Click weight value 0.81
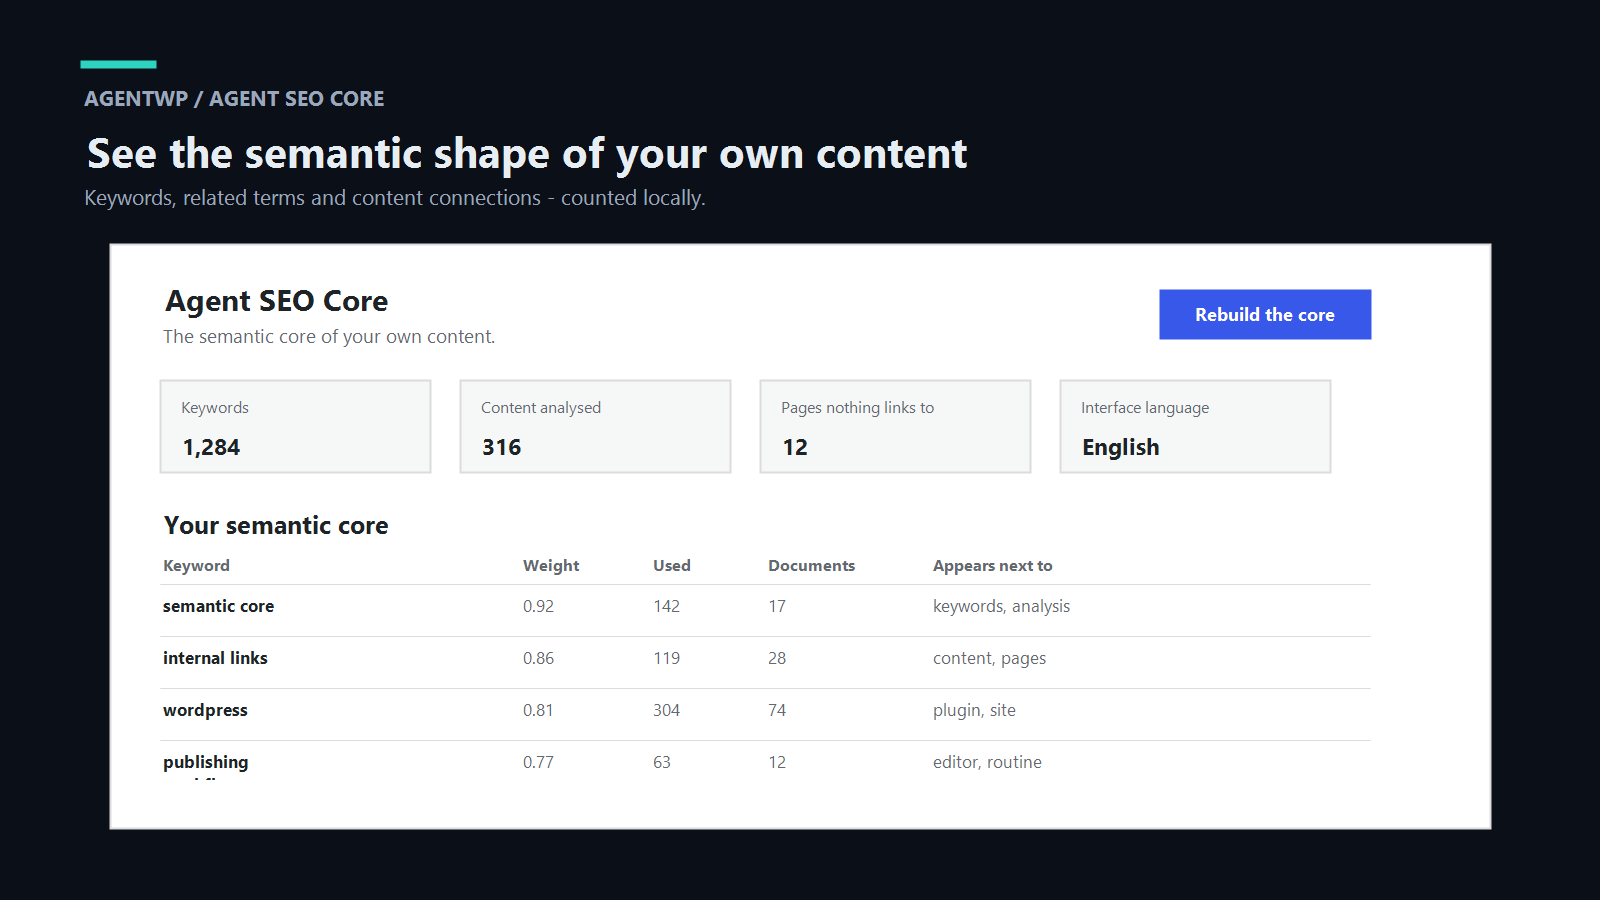 [538, 710]
